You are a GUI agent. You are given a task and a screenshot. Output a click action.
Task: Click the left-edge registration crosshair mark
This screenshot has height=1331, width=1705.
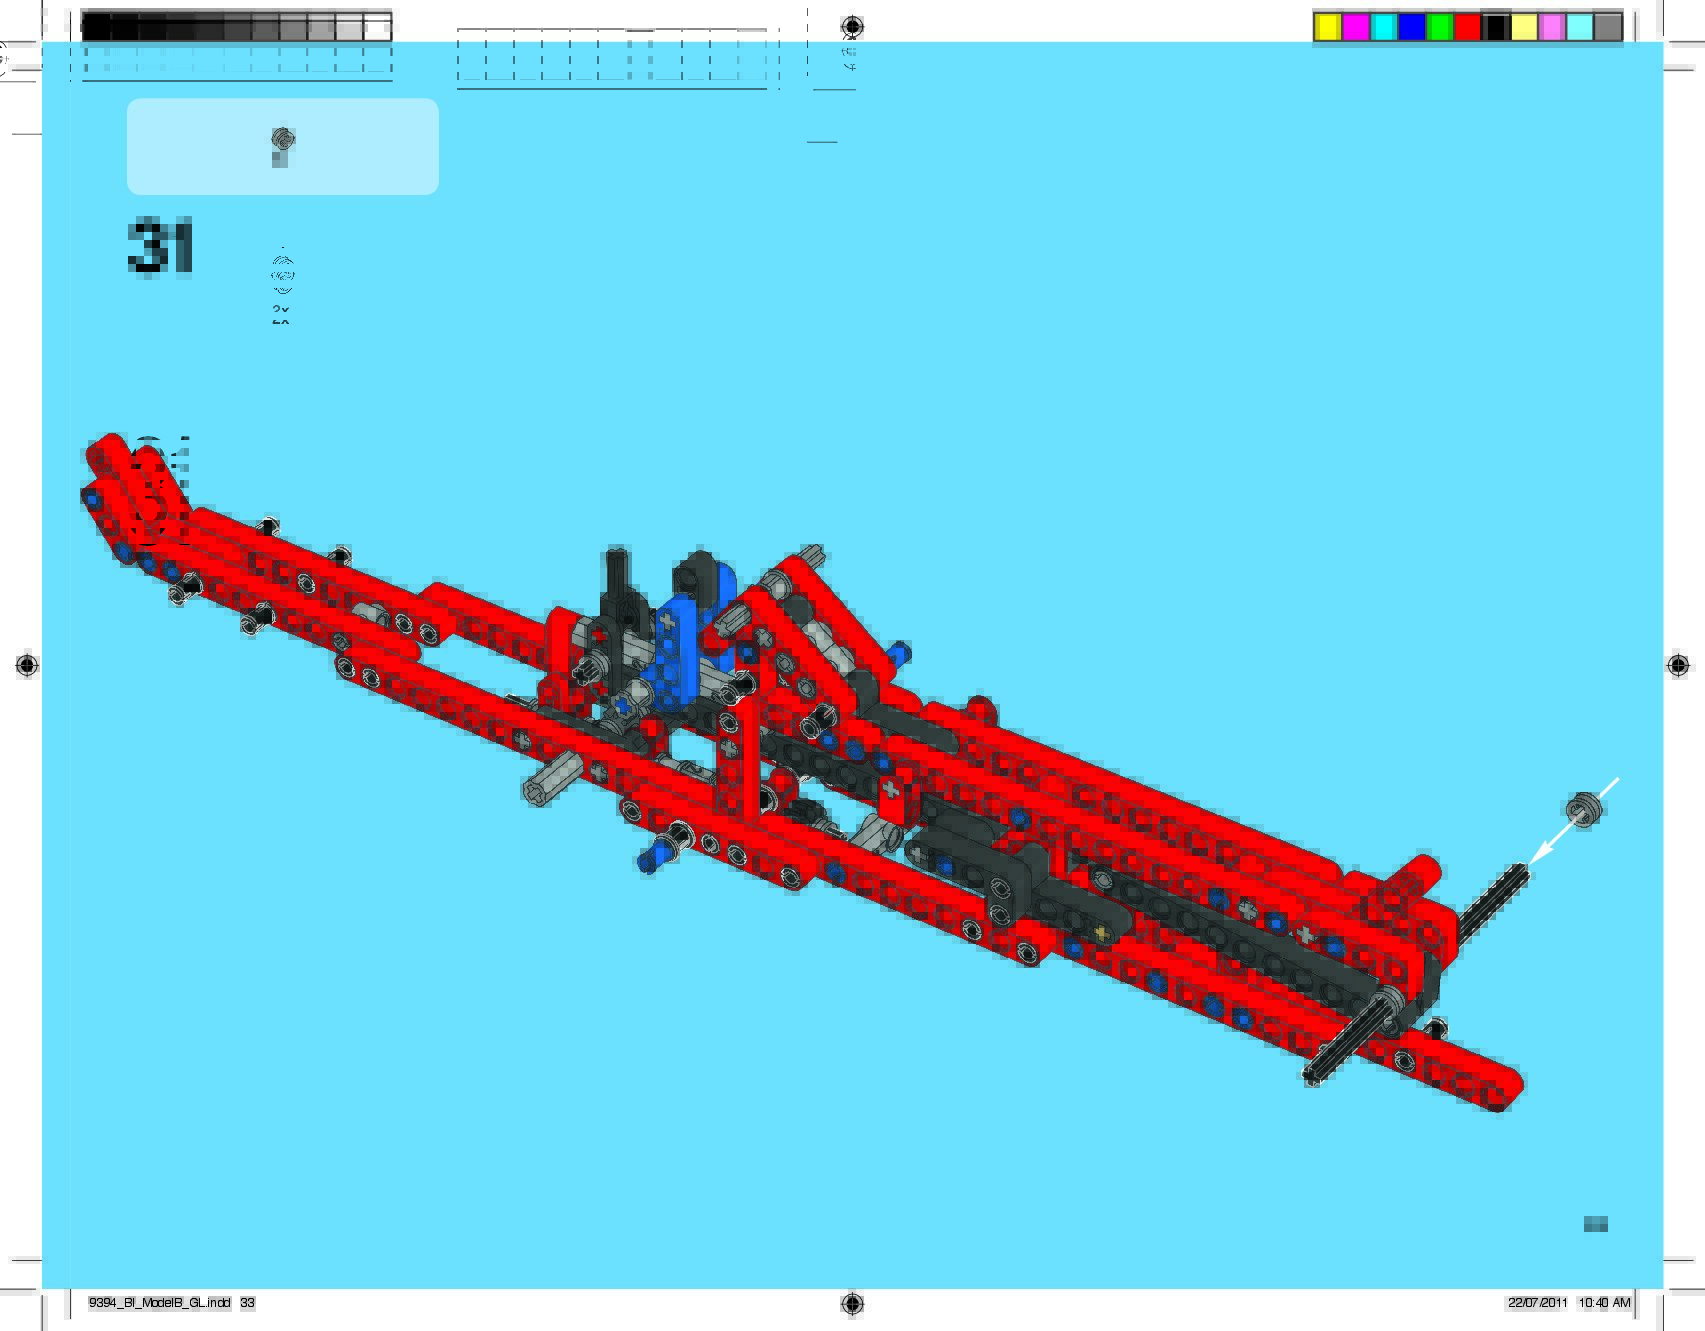(27, 665)
